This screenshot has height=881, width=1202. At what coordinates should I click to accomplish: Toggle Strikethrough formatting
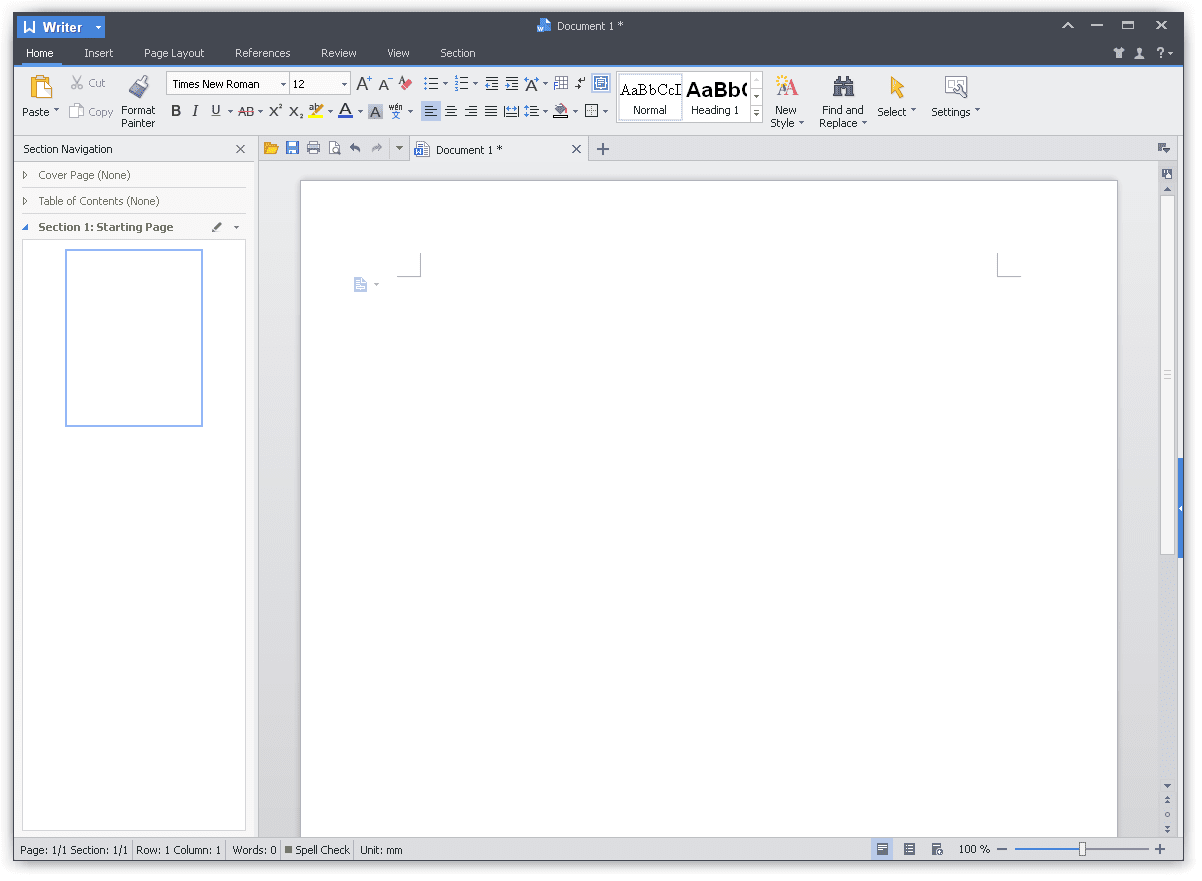tap(246, 111)
